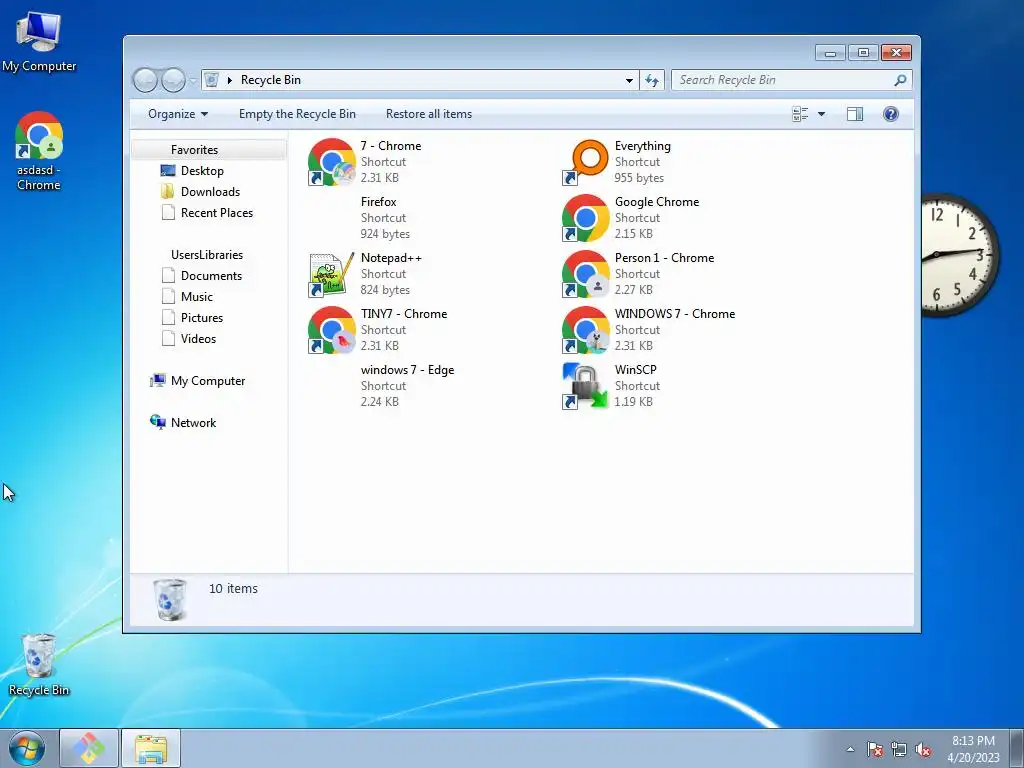
Task: Open the Organize dropdown menu
Action: [178, 114]
